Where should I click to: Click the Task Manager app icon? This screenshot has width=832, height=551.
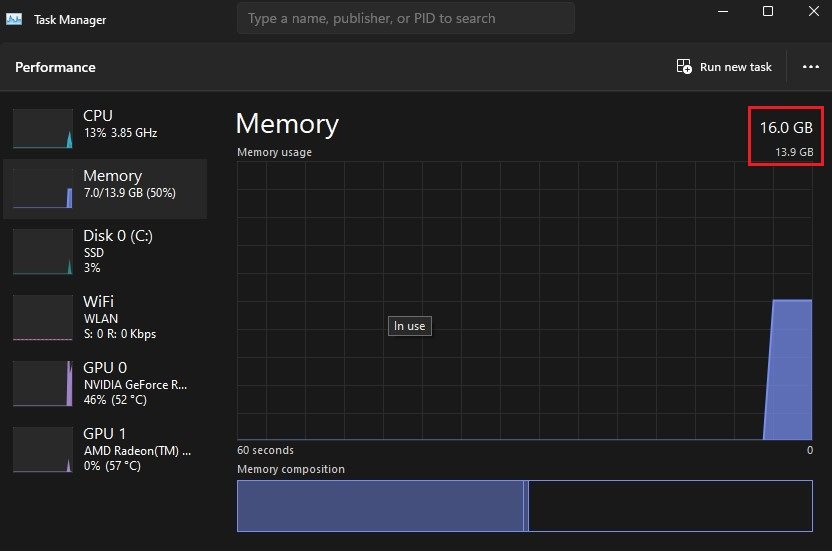pyautogui.click(x=14, y=19)
